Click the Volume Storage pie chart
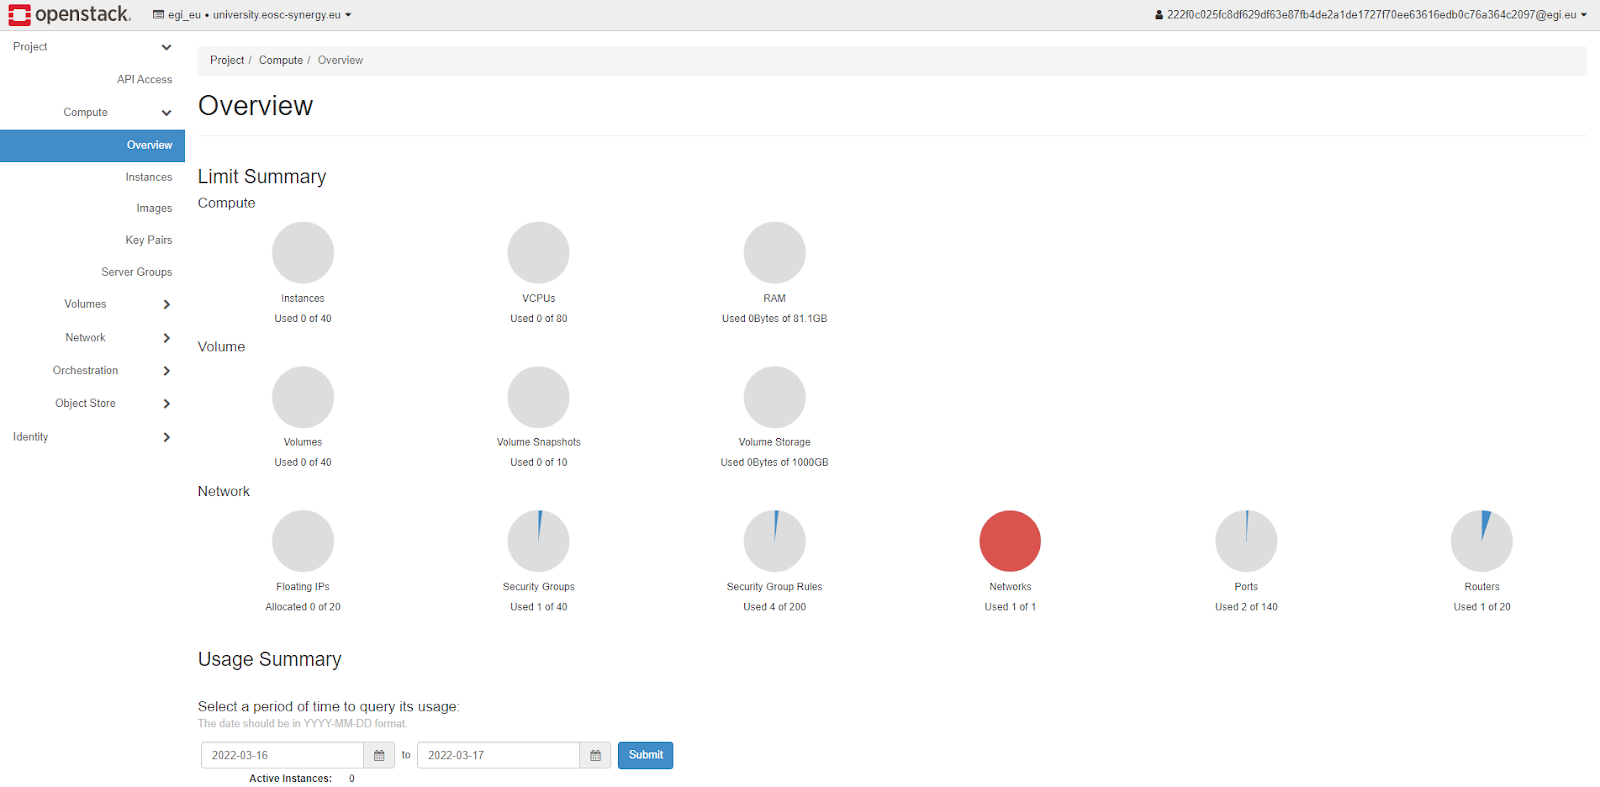Screen dimensions: 1600x787 click(775, 397)
